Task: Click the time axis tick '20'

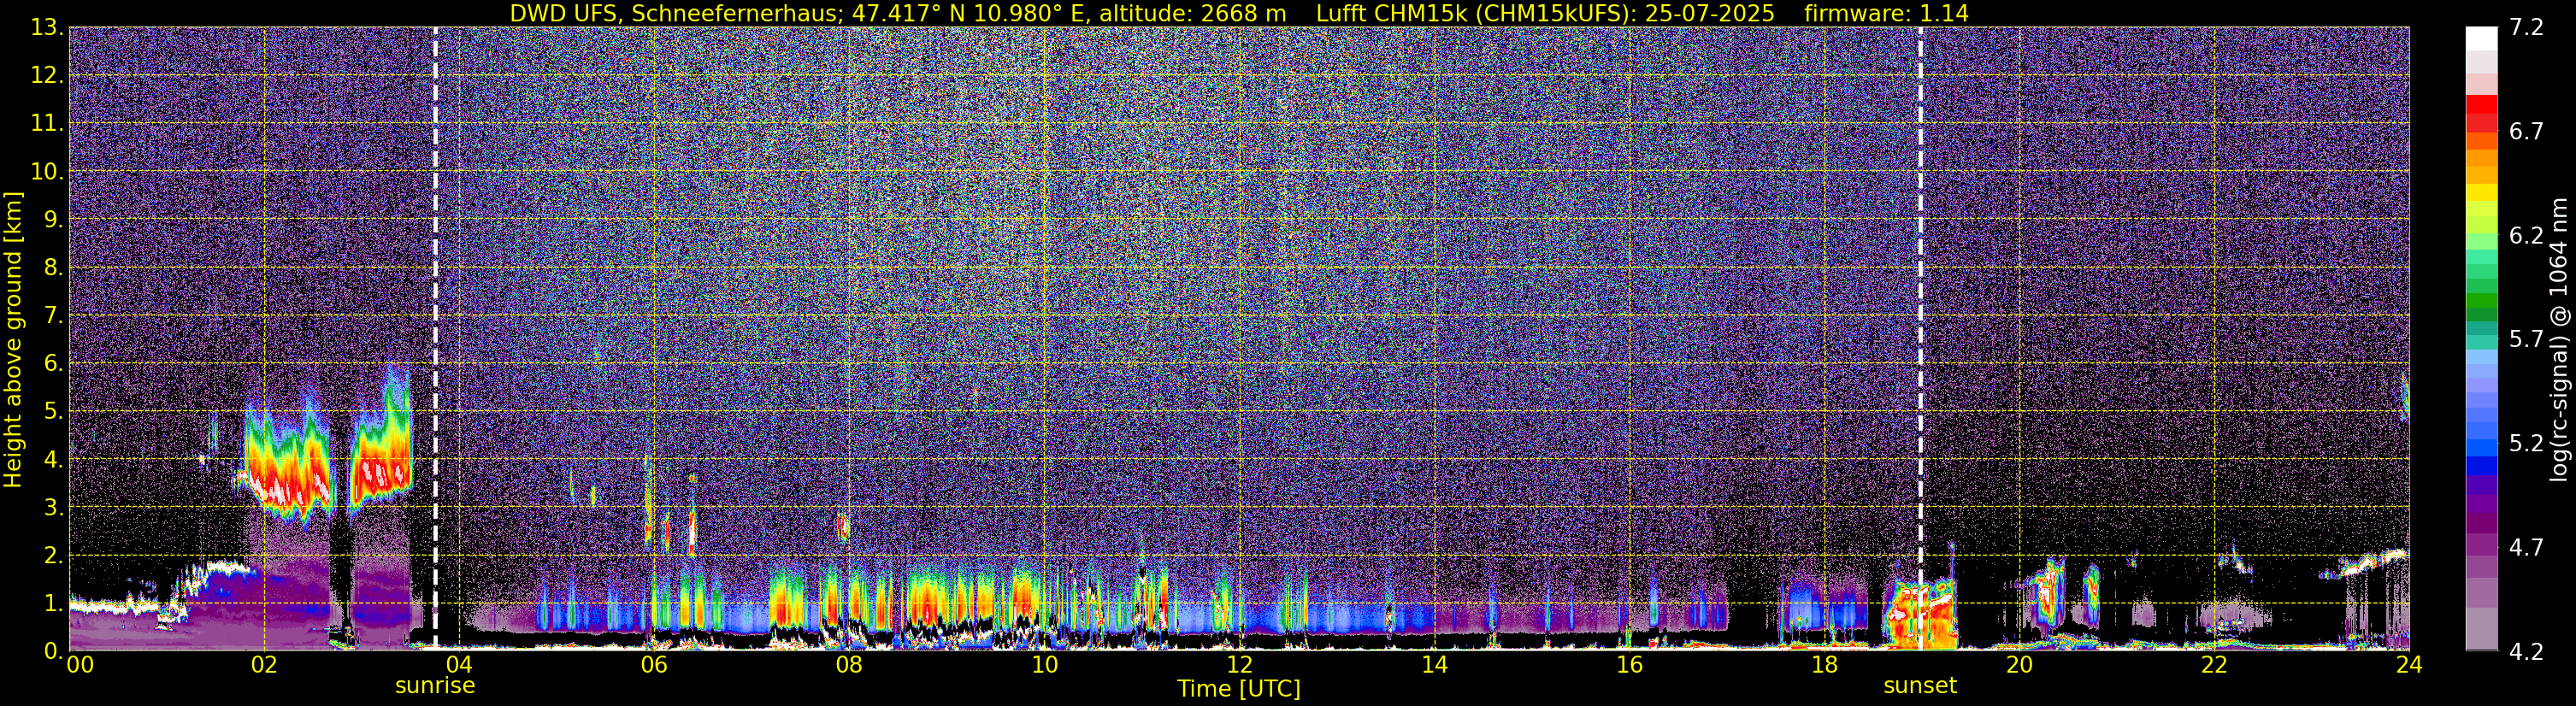Action: tap(2019, 665)
